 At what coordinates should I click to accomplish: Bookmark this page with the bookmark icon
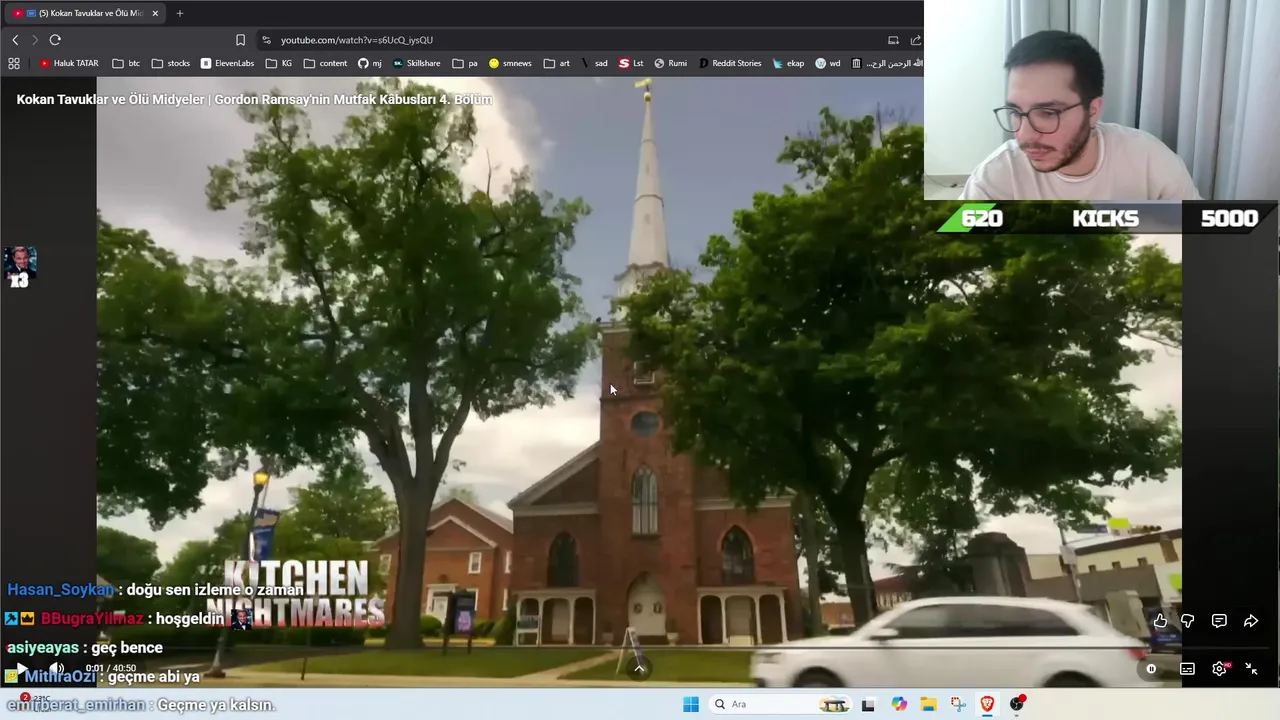coord(240,40)
